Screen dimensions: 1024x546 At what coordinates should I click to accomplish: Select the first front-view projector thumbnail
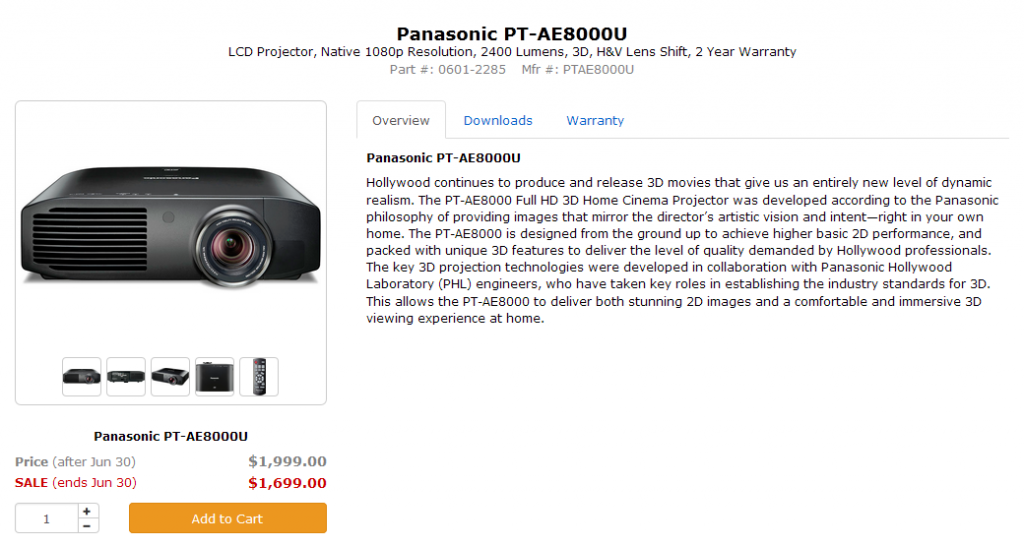(82, 377)
